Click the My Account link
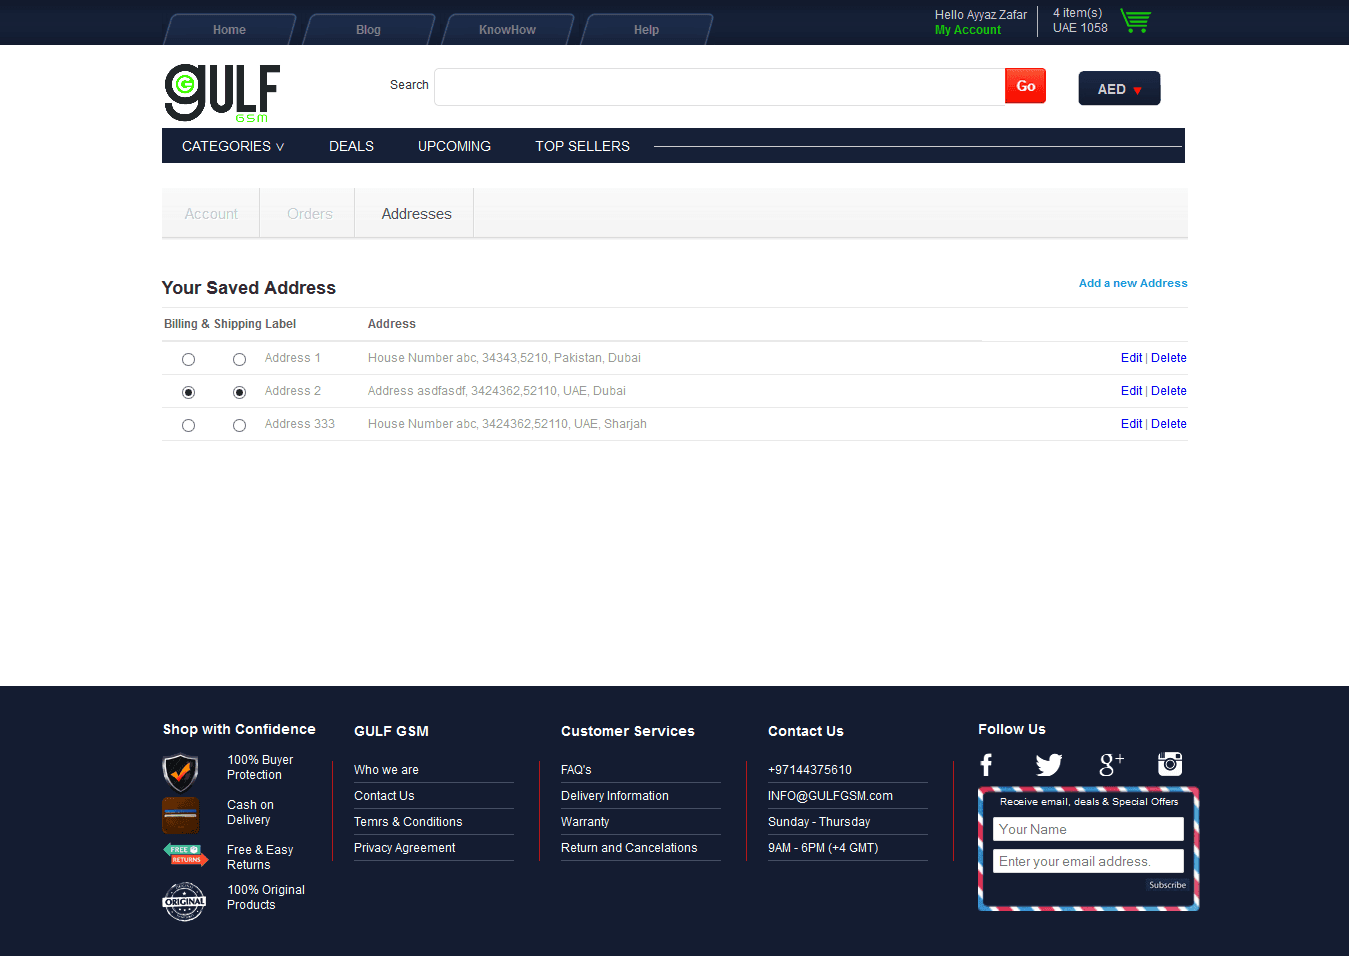The height and width of the screenshot is (956, 1349). 967,30
